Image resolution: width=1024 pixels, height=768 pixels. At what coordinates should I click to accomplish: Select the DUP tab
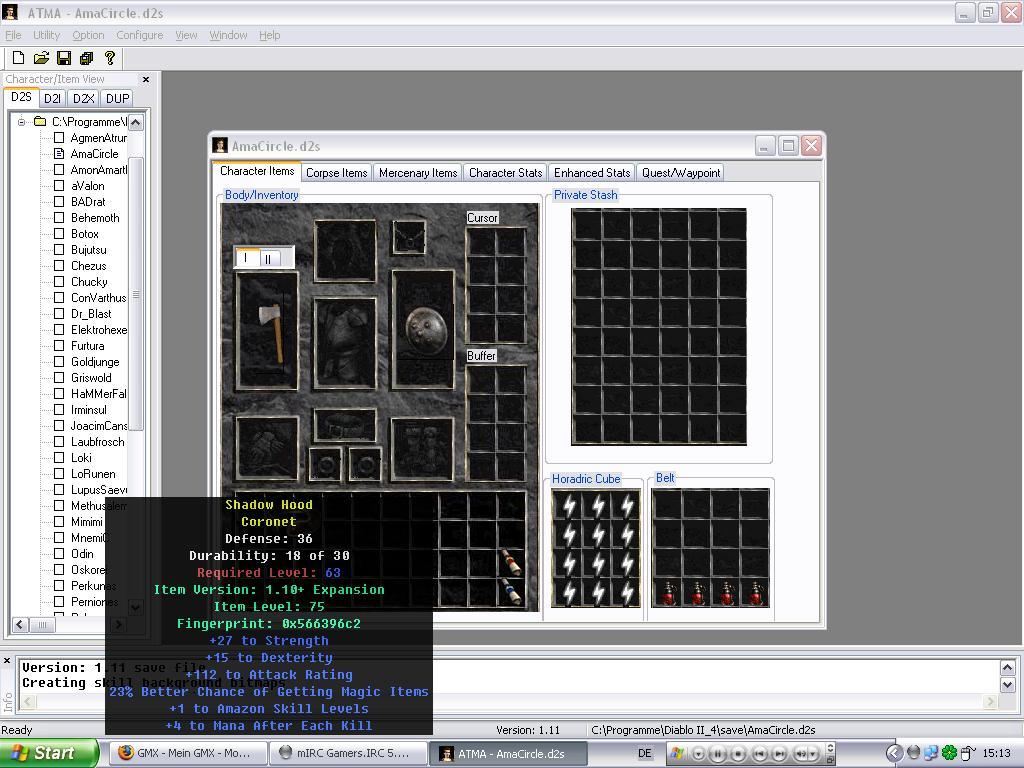118,99
